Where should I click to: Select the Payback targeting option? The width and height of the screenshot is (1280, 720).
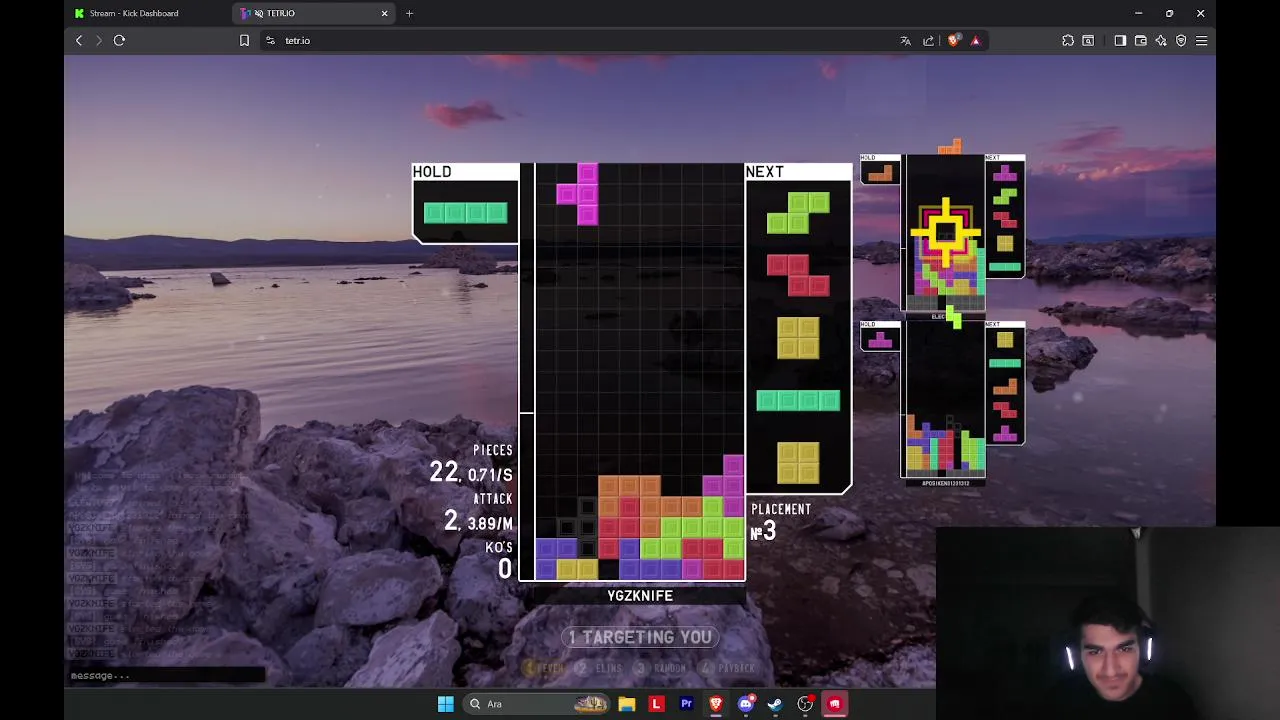(730, 668)
